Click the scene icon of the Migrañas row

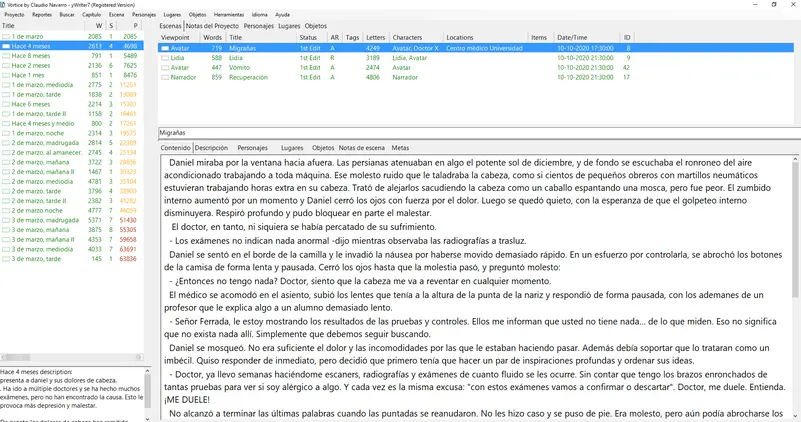[165, 49]
